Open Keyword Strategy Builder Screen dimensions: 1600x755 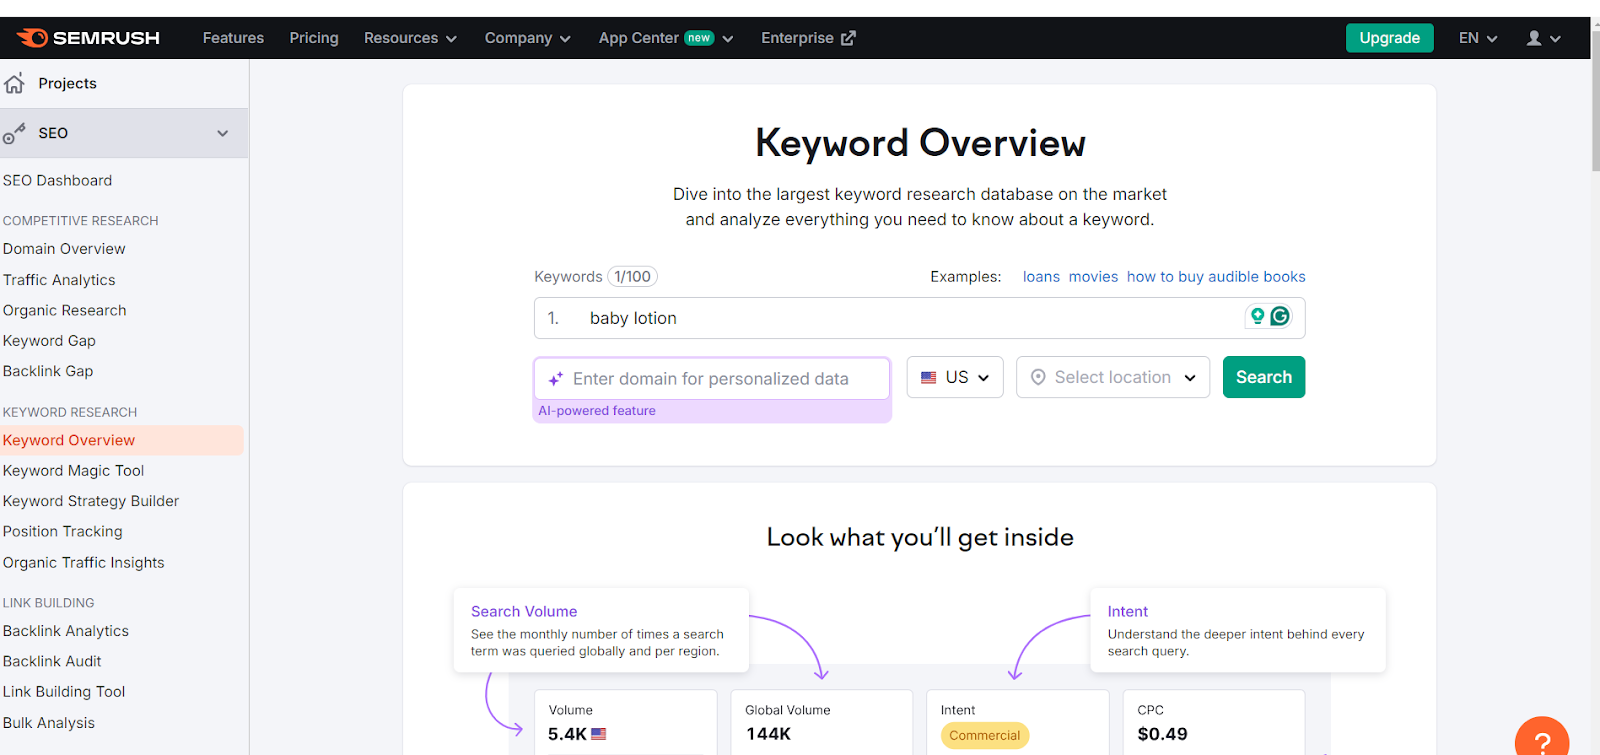[91, 501]
